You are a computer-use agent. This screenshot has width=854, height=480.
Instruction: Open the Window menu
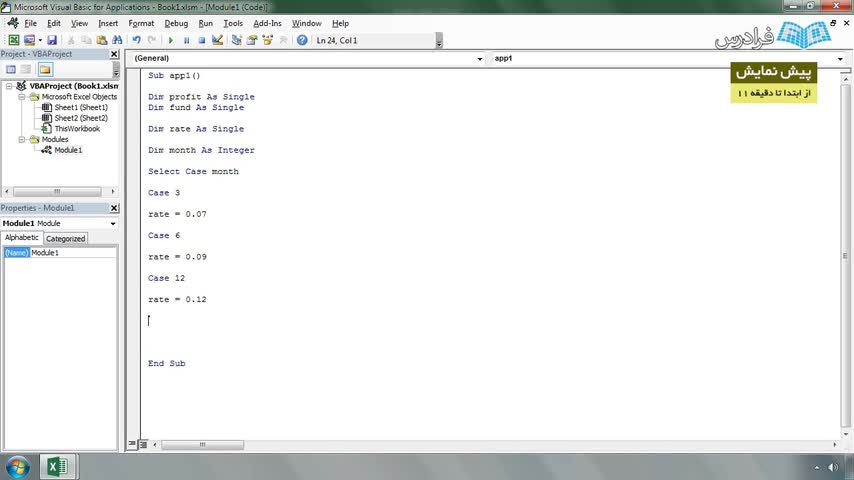coord(307,23)
